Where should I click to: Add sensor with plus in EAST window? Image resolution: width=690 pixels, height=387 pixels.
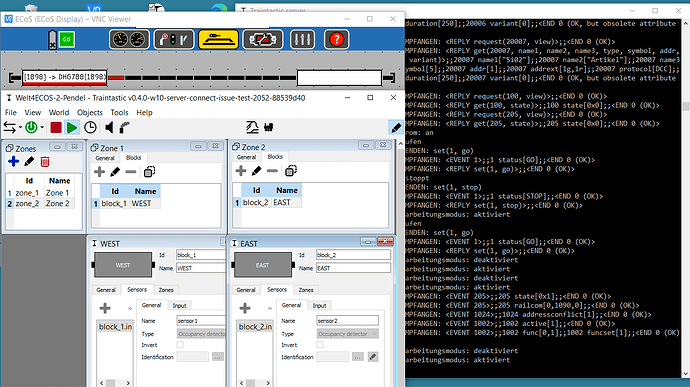click(x=245, y=308)
